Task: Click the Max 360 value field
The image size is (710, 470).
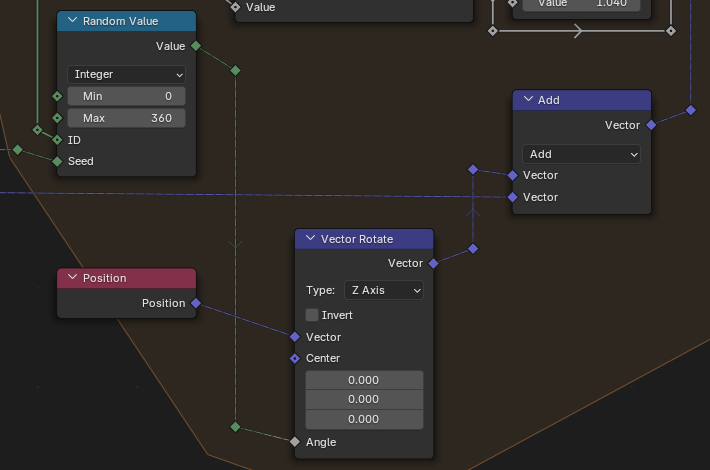Action: [x=126, y=118]
